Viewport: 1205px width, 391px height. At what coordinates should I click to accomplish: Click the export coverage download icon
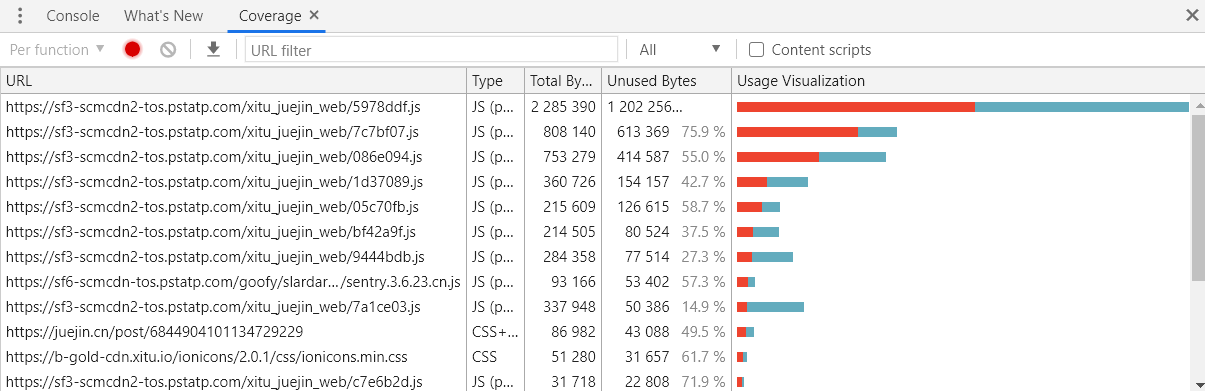tap(213, 49)
